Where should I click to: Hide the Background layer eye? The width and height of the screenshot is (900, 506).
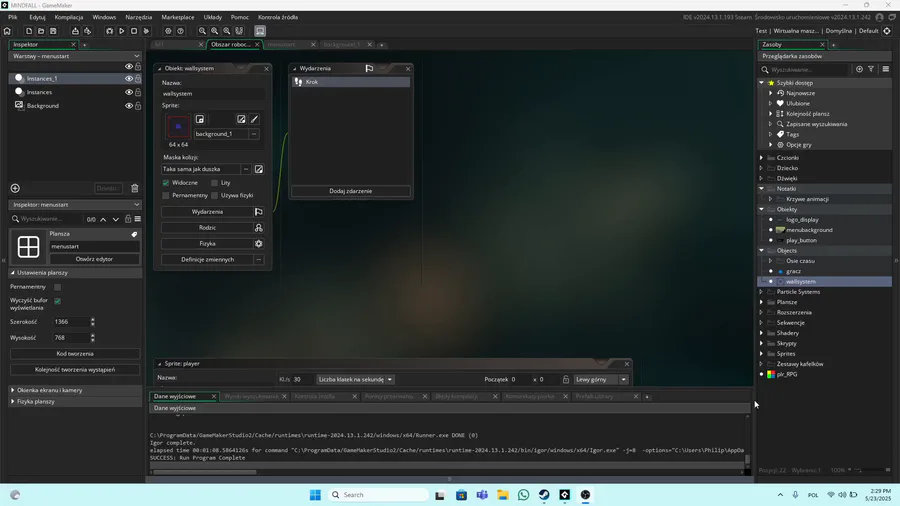point(129,106)
